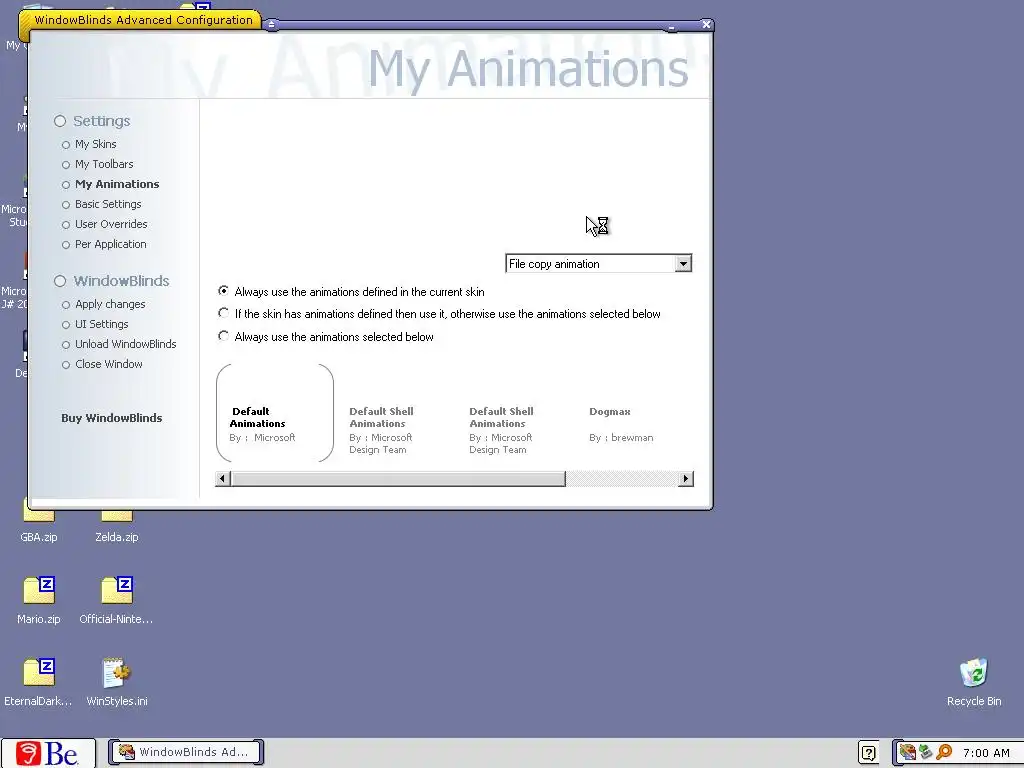1024x768 pixels.
Task: Select the Mario.zip archive icon
Action: click(x=39, y=590)
